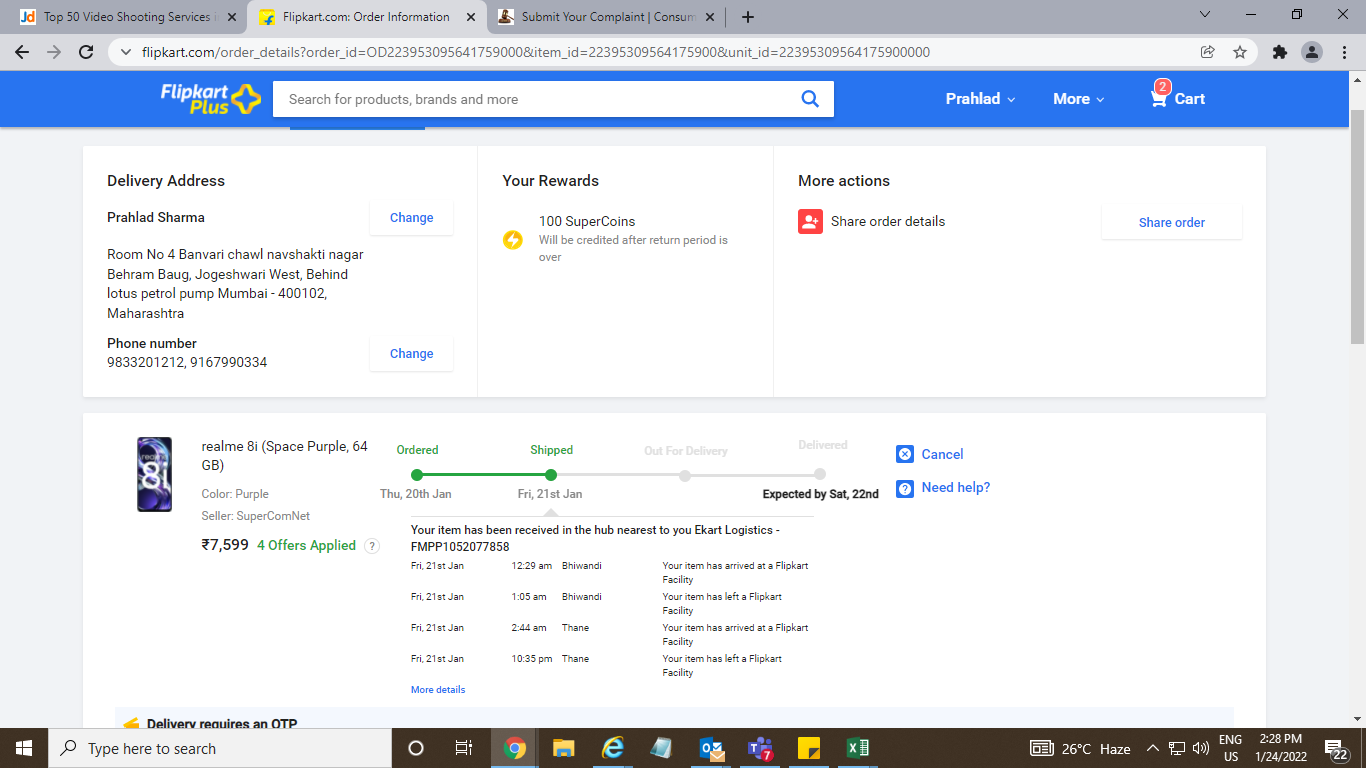Expand the Prahlad account dropdown
The width and height of the screenshot is (1366, 768).
[x=980, y=99]
